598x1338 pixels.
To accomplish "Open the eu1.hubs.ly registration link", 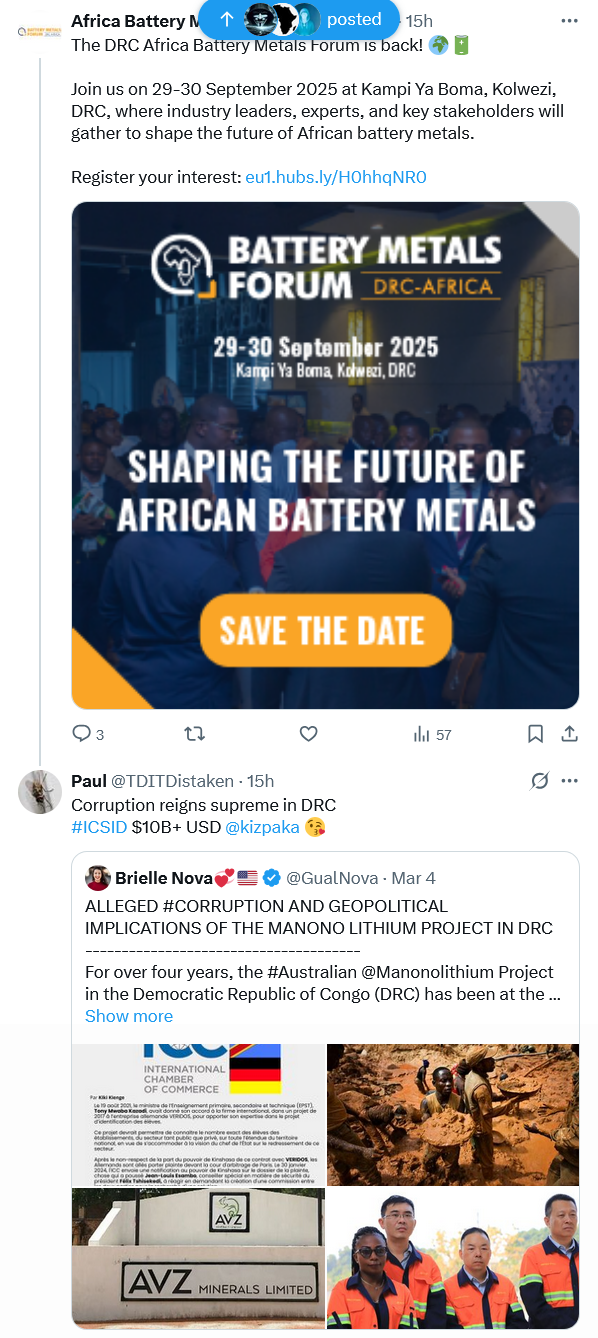I will pos(336,177).
